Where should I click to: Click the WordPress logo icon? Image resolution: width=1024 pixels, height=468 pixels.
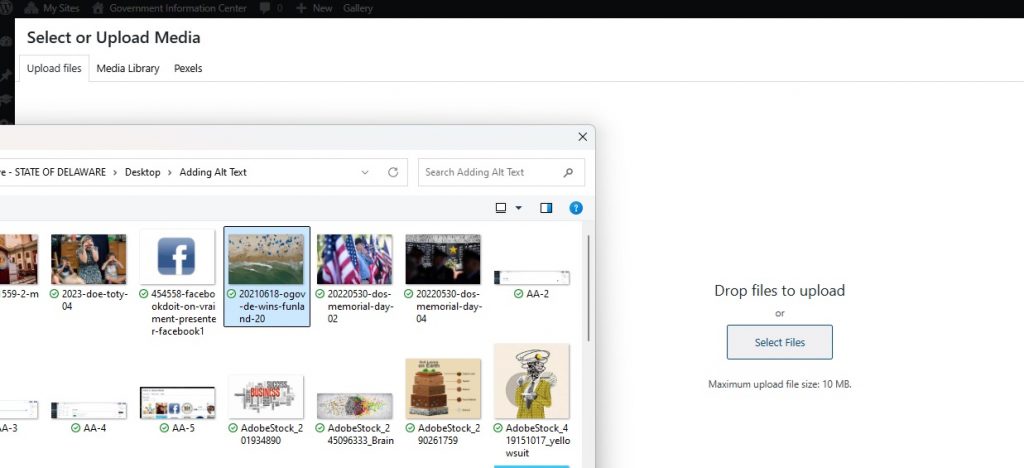click(x=6, y=8)
